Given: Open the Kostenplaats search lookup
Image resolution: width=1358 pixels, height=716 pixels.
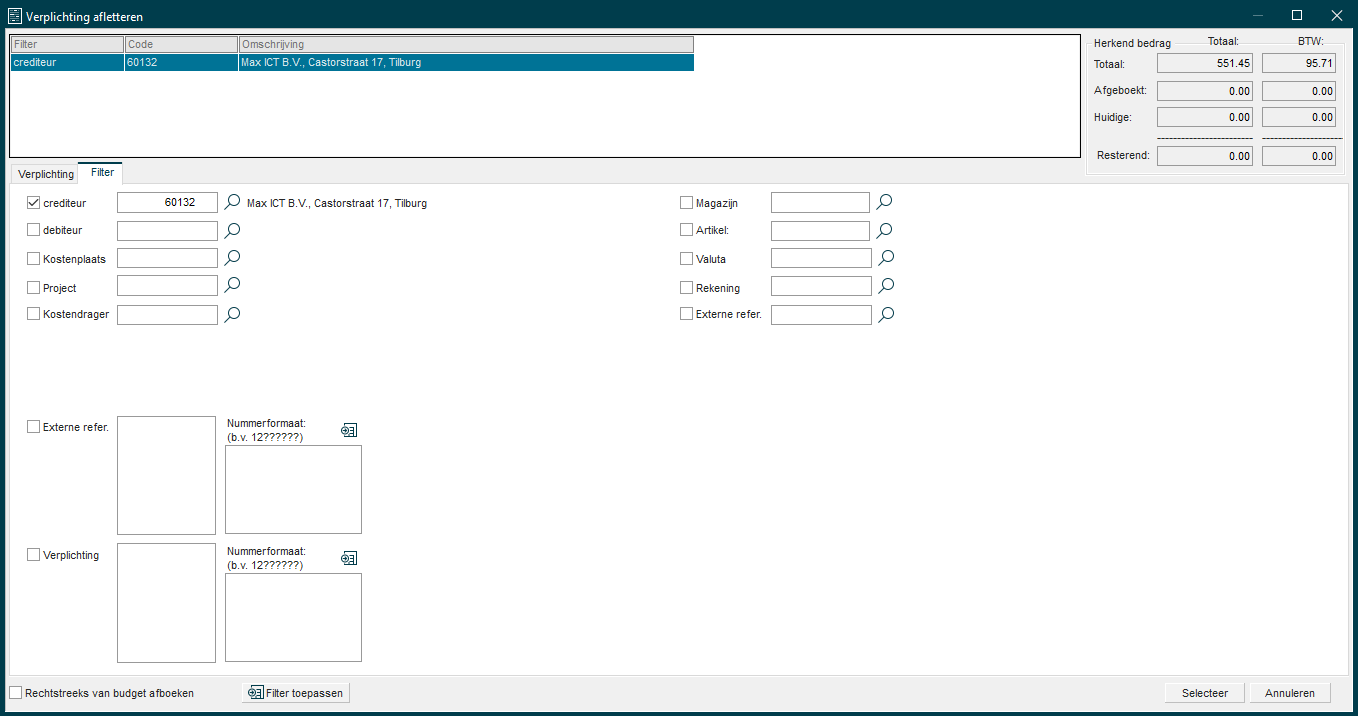Looking at the screenshot, I should click(x=232, y=258).
